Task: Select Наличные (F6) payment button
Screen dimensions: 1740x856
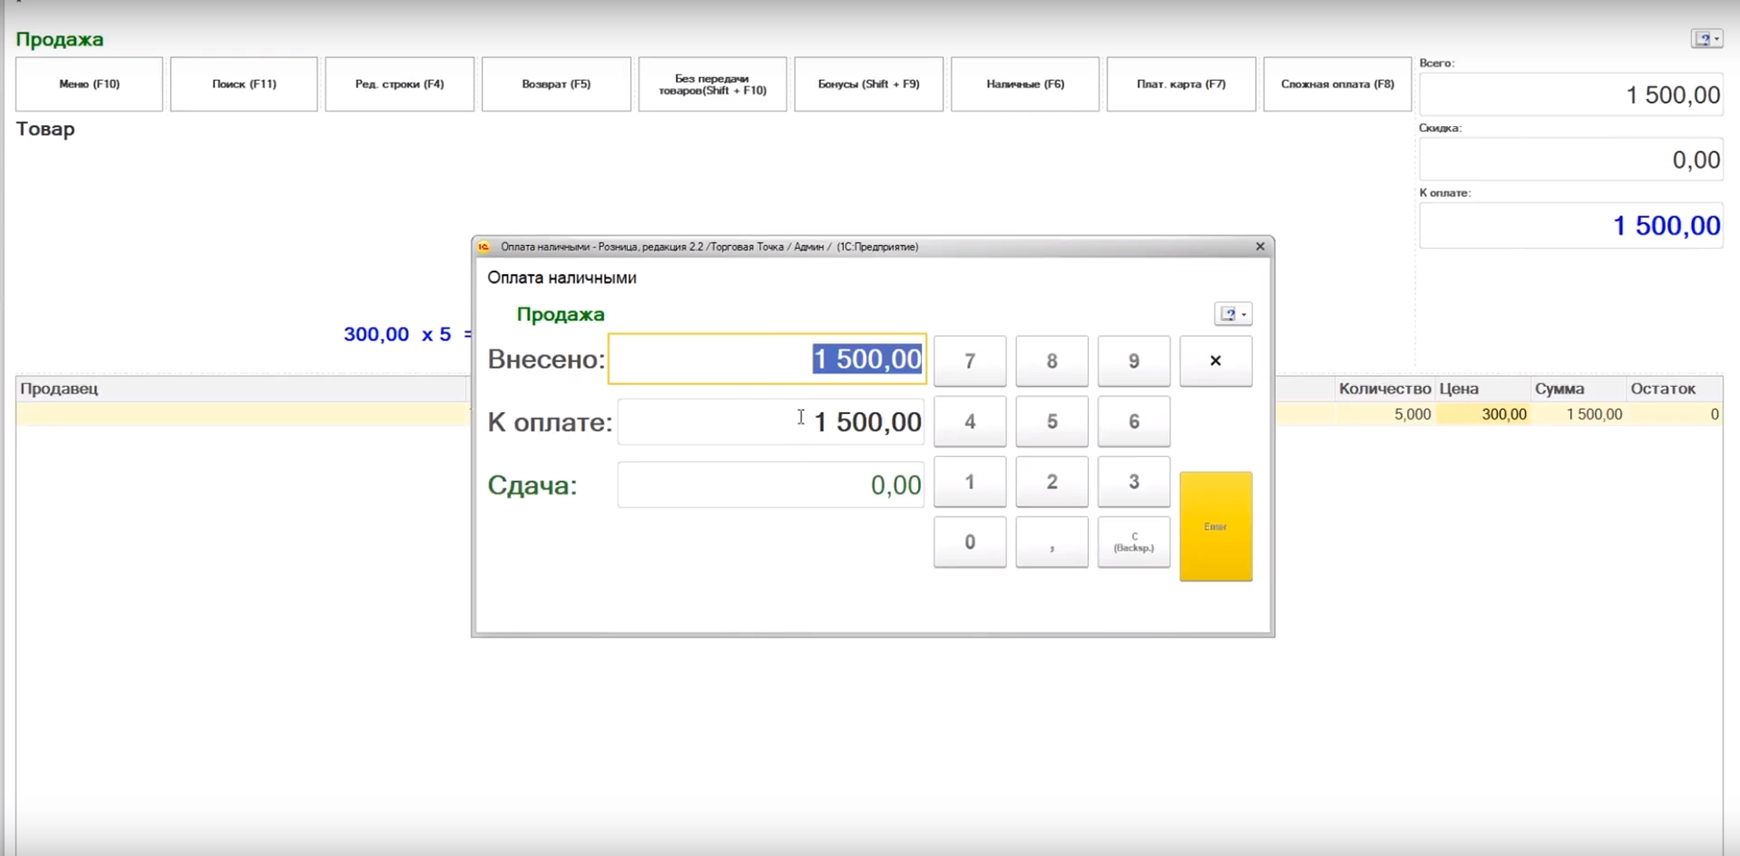Action: click(x=1025, y=84)
